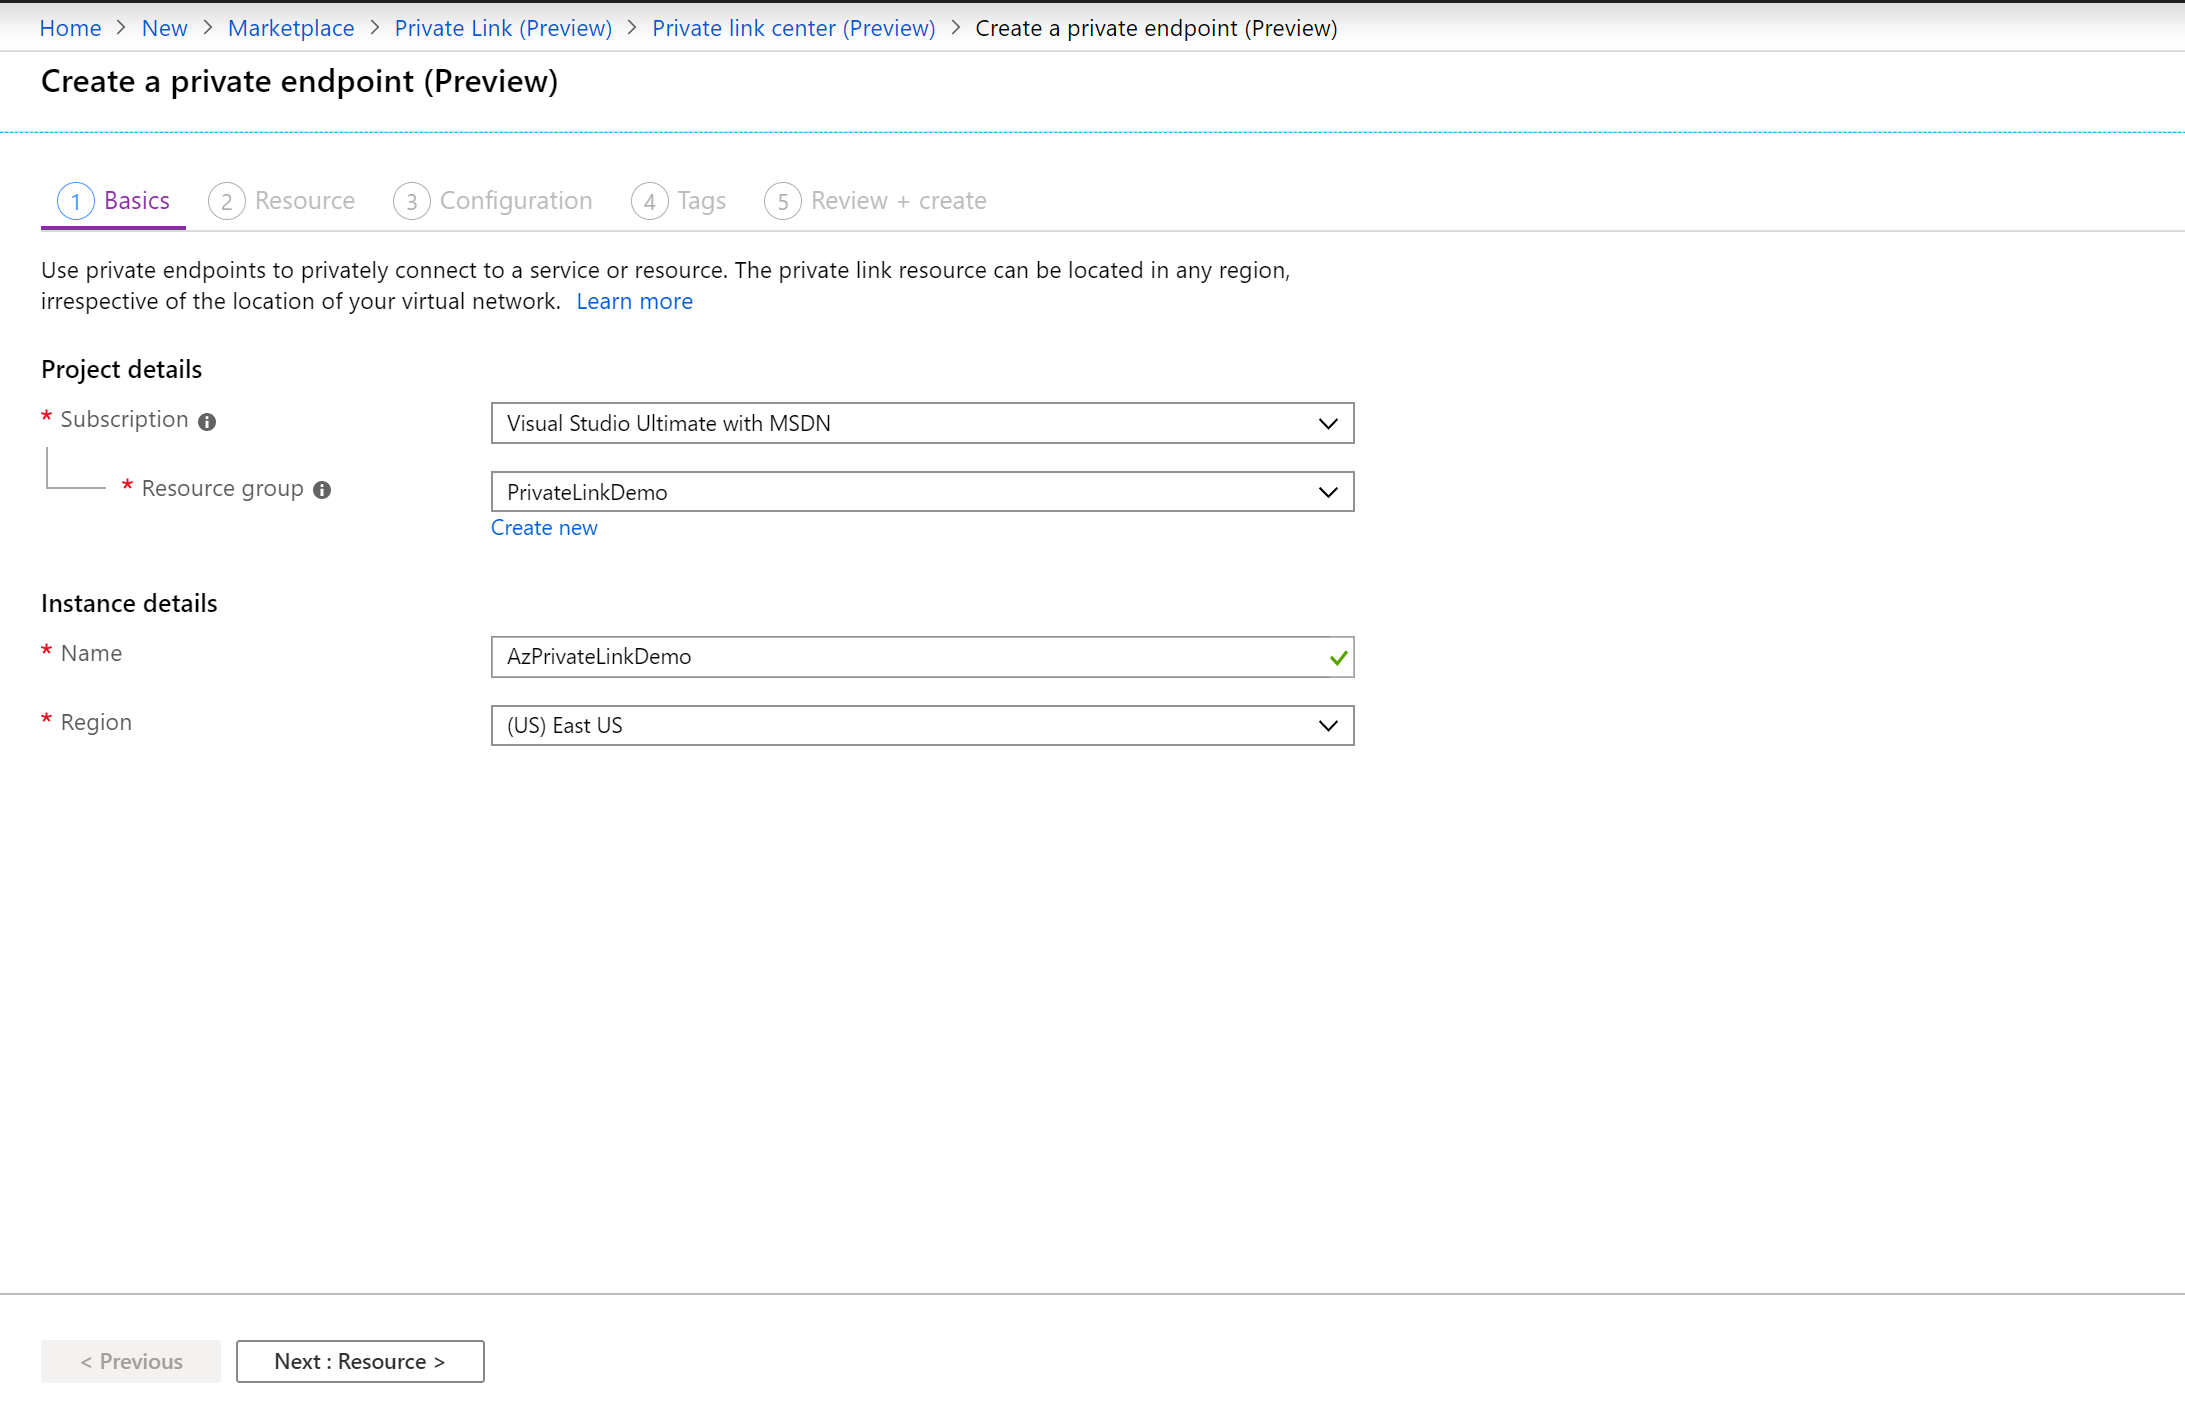
Task: Click the Previous button
Action: tap(131, 1362)
